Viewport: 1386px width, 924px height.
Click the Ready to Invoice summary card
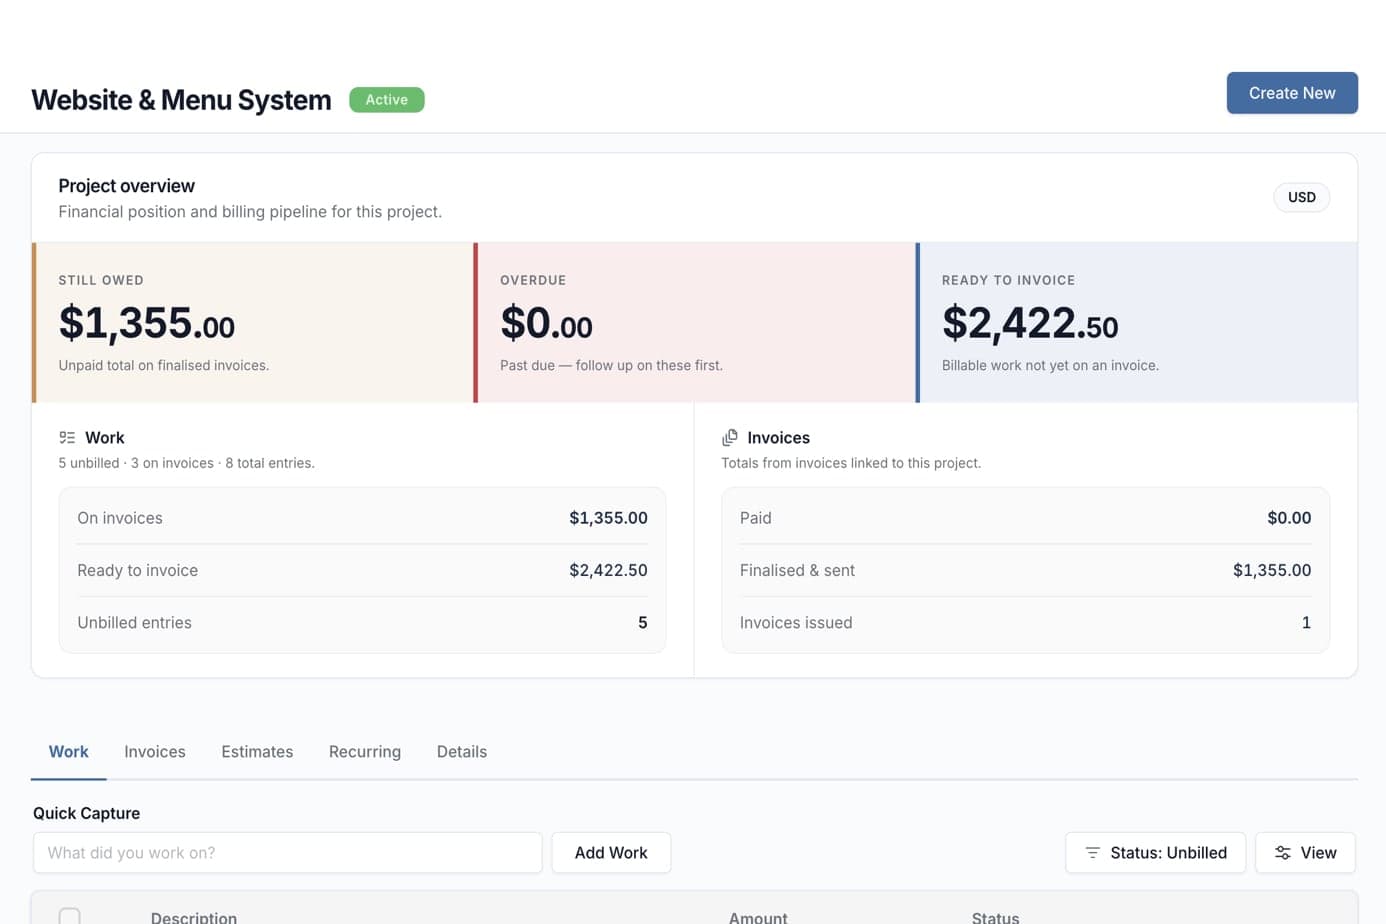click(x=1137, y=323)
